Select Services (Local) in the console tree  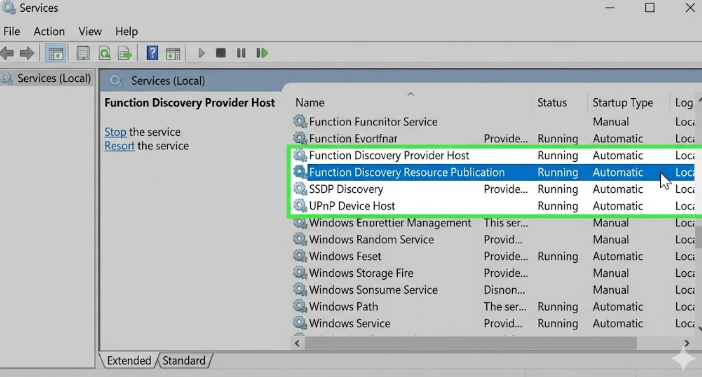coord(54,78)
